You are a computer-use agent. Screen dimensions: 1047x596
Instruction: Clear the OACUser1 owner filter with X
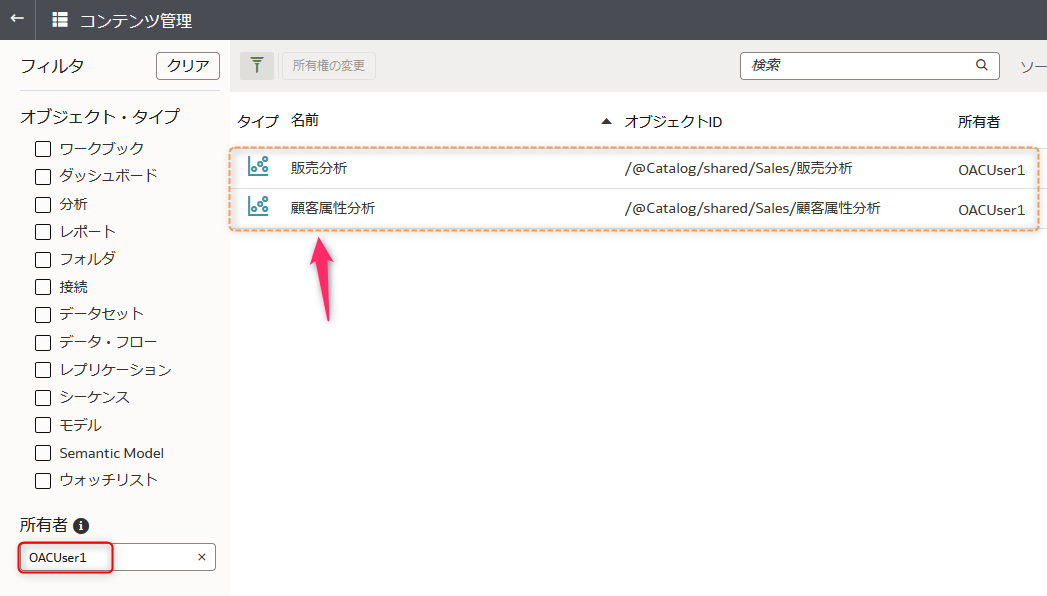click(202, 557)
